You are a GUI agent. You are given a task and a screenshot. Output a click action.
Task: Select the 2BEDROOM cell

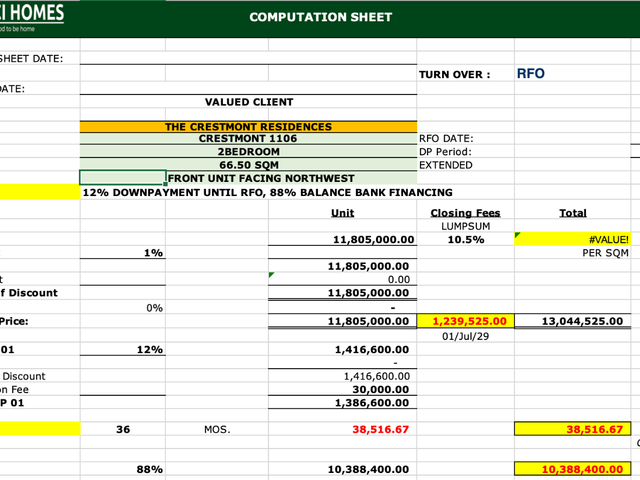tap(248, 151)
